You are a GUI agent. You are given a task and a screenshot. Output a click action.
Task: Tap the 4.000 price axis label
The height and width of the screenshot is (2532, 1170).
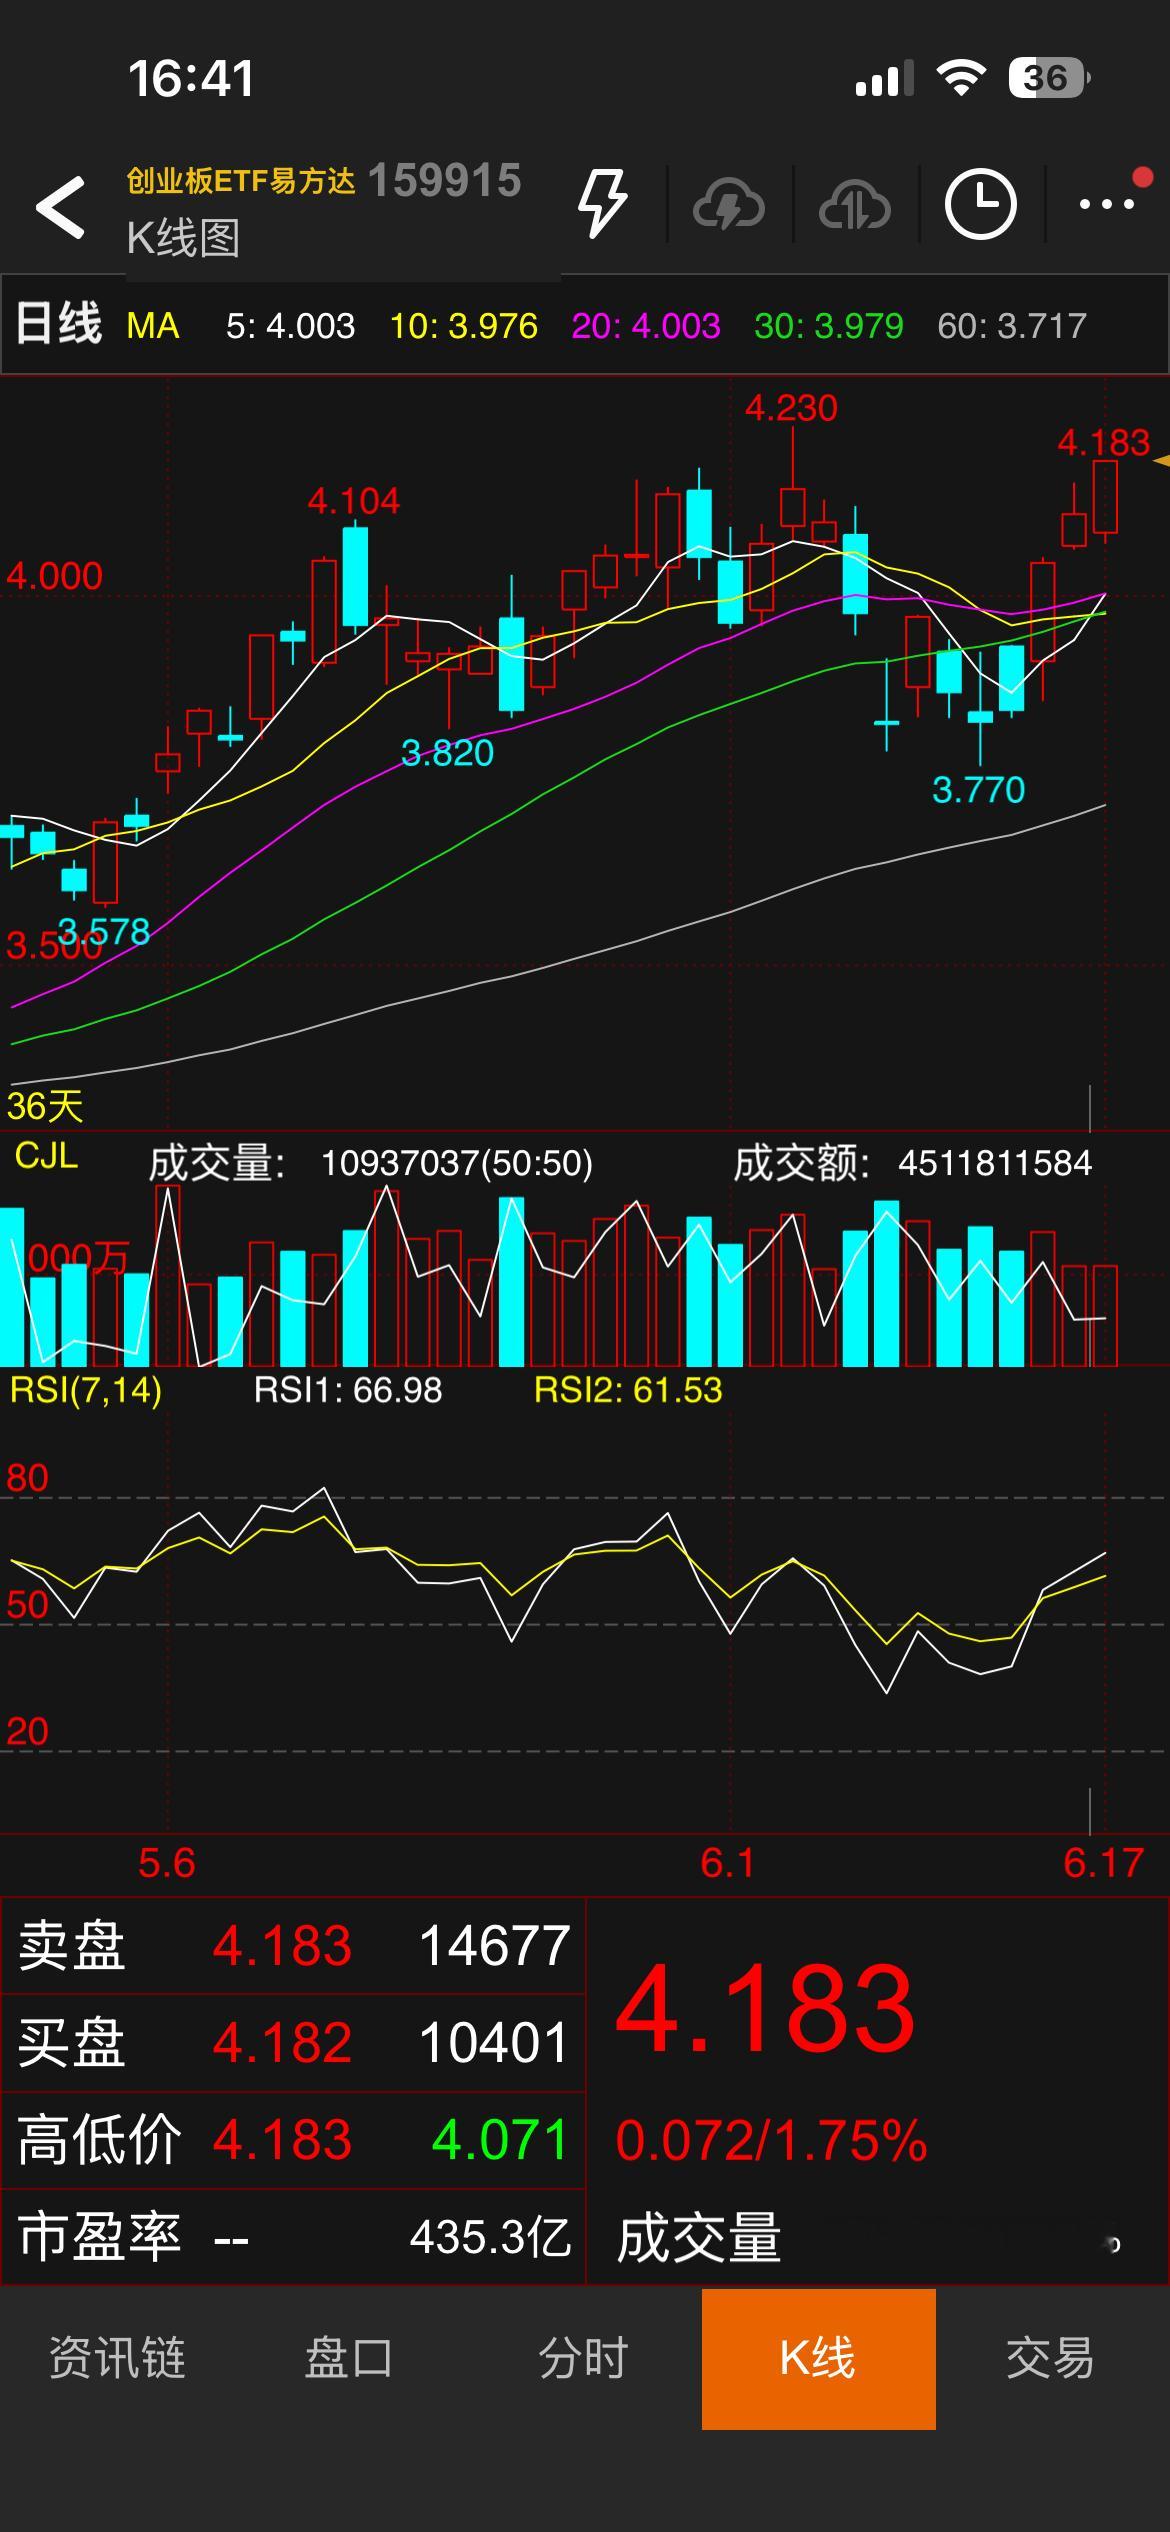[x=55, y=576]
